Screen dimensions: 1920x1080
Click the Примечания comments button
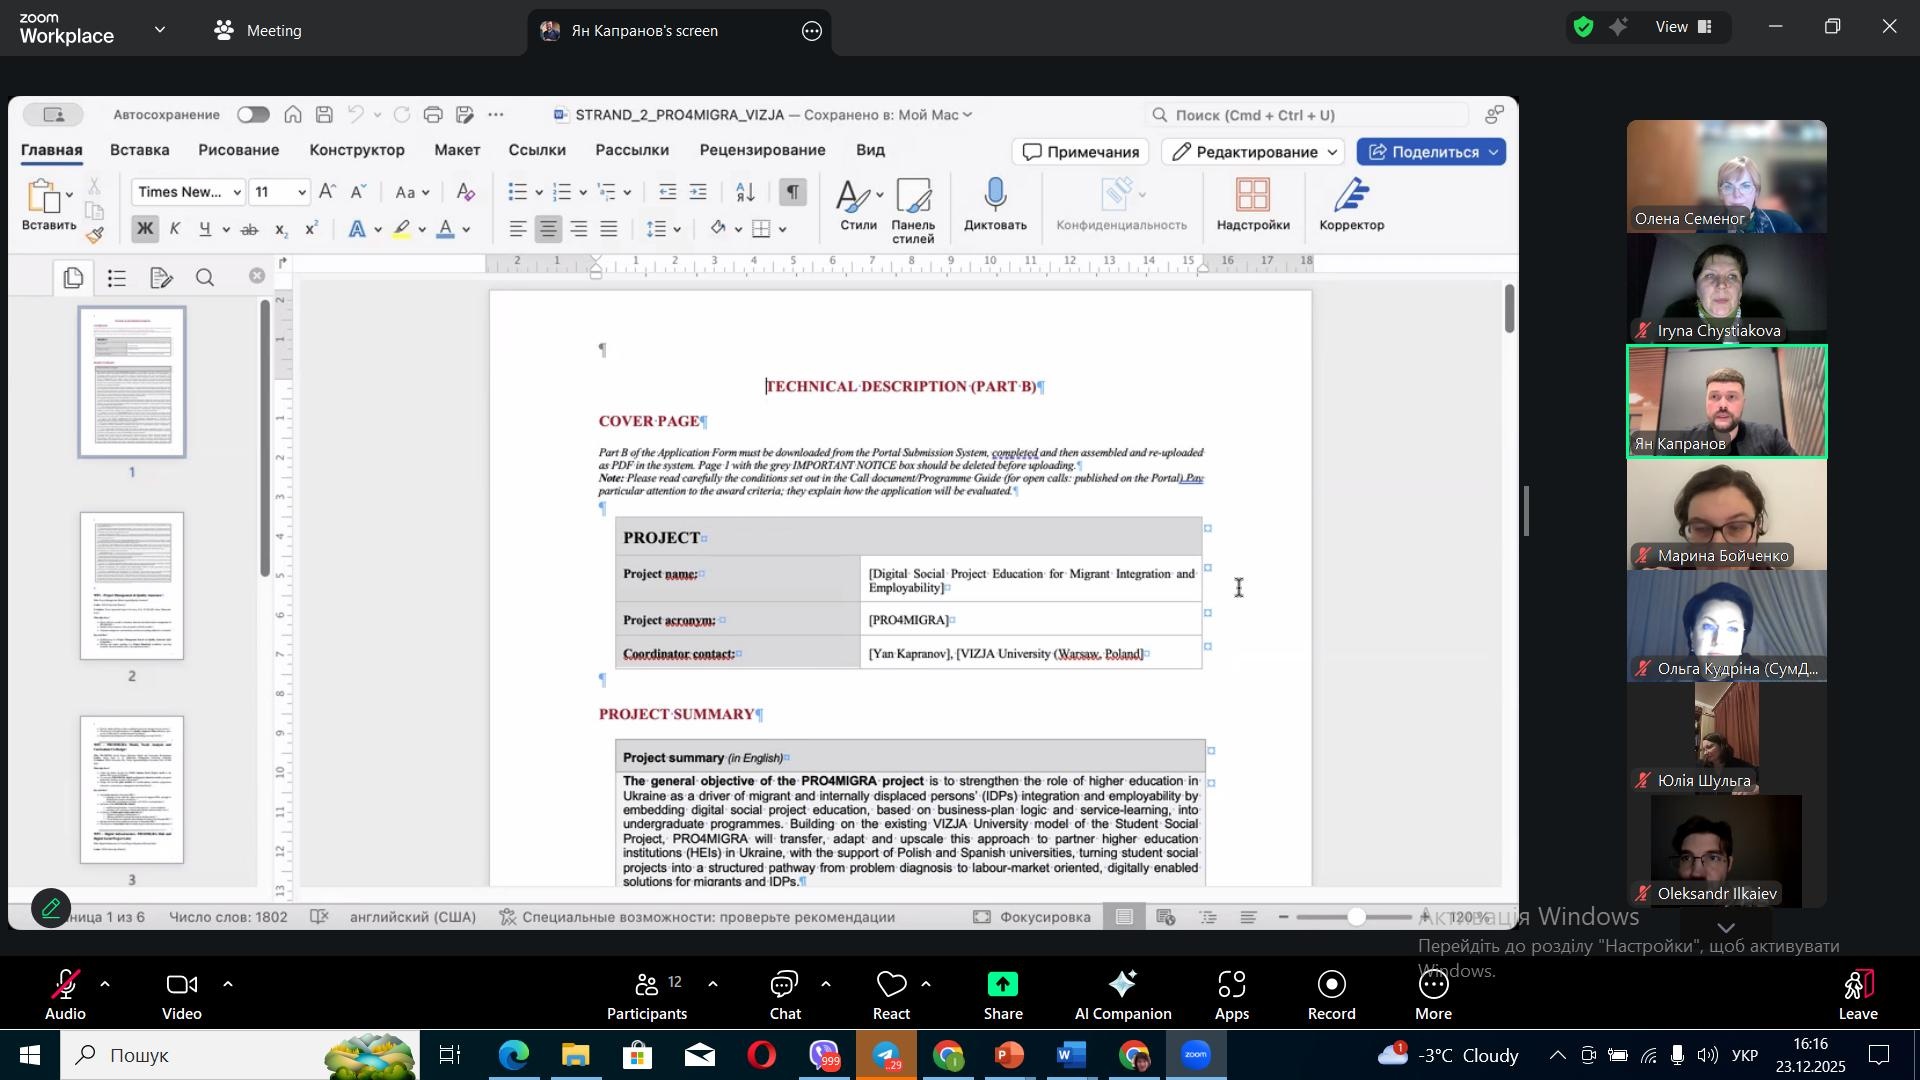click(1081, 152)
